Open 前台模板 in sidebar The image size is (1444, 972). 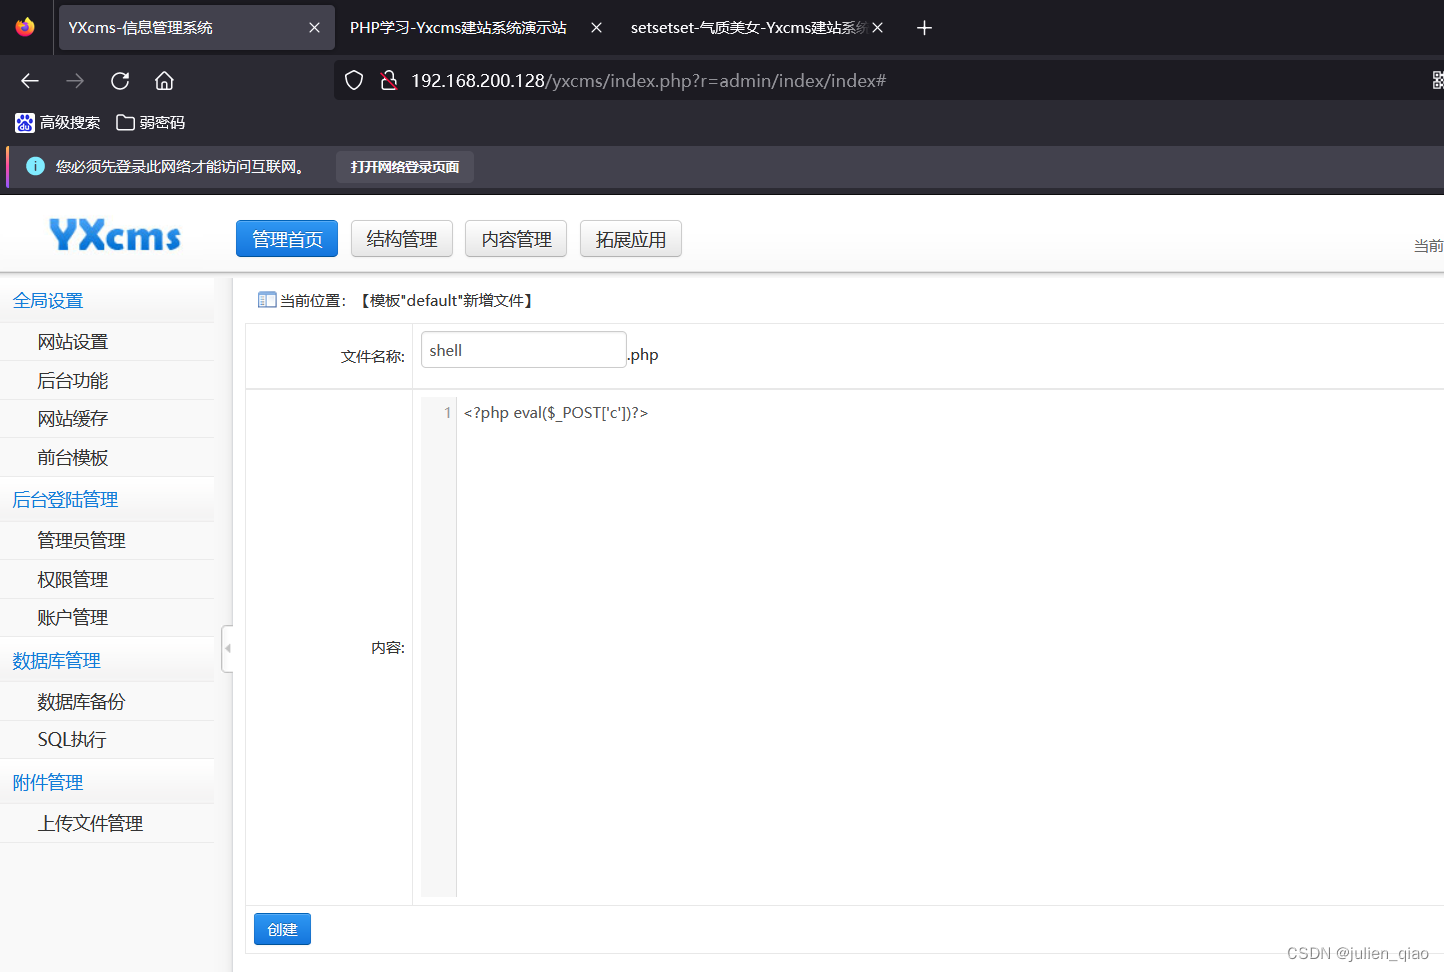click(107, 458)
